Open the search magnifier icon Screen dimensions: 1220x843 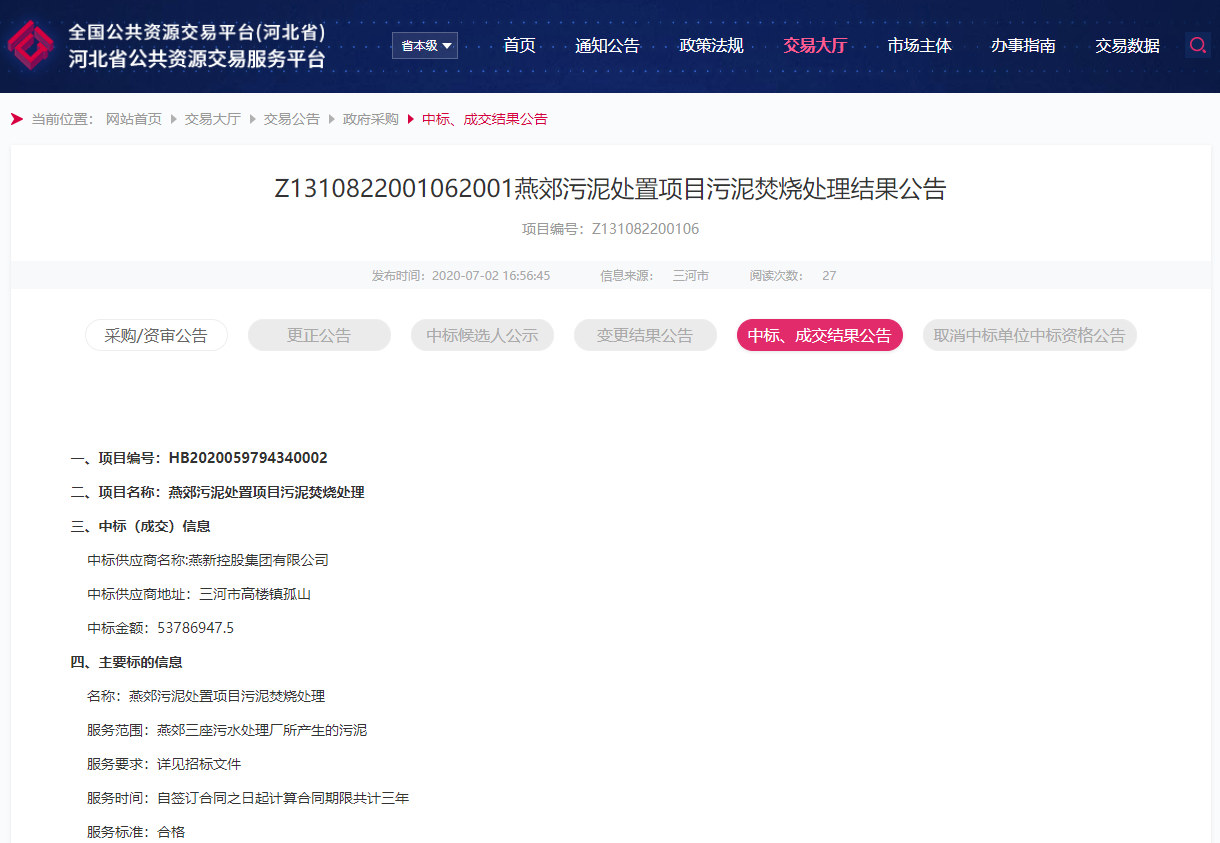tap(1197, 45)
